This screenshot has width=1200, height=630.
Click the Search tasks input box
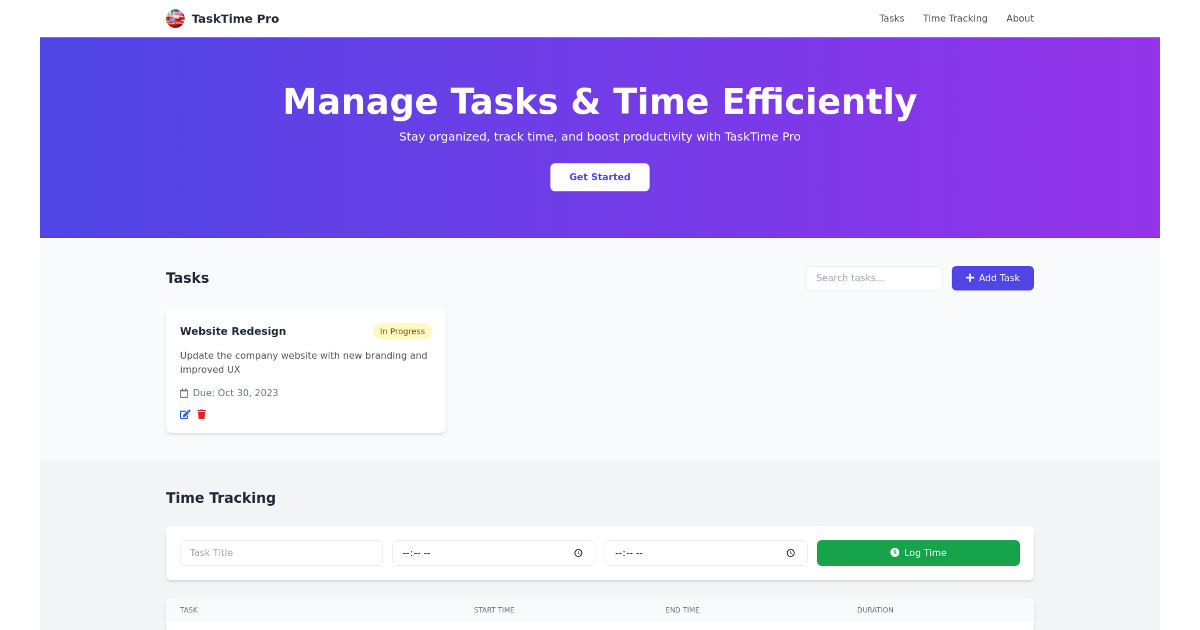[x=873, y=278]
